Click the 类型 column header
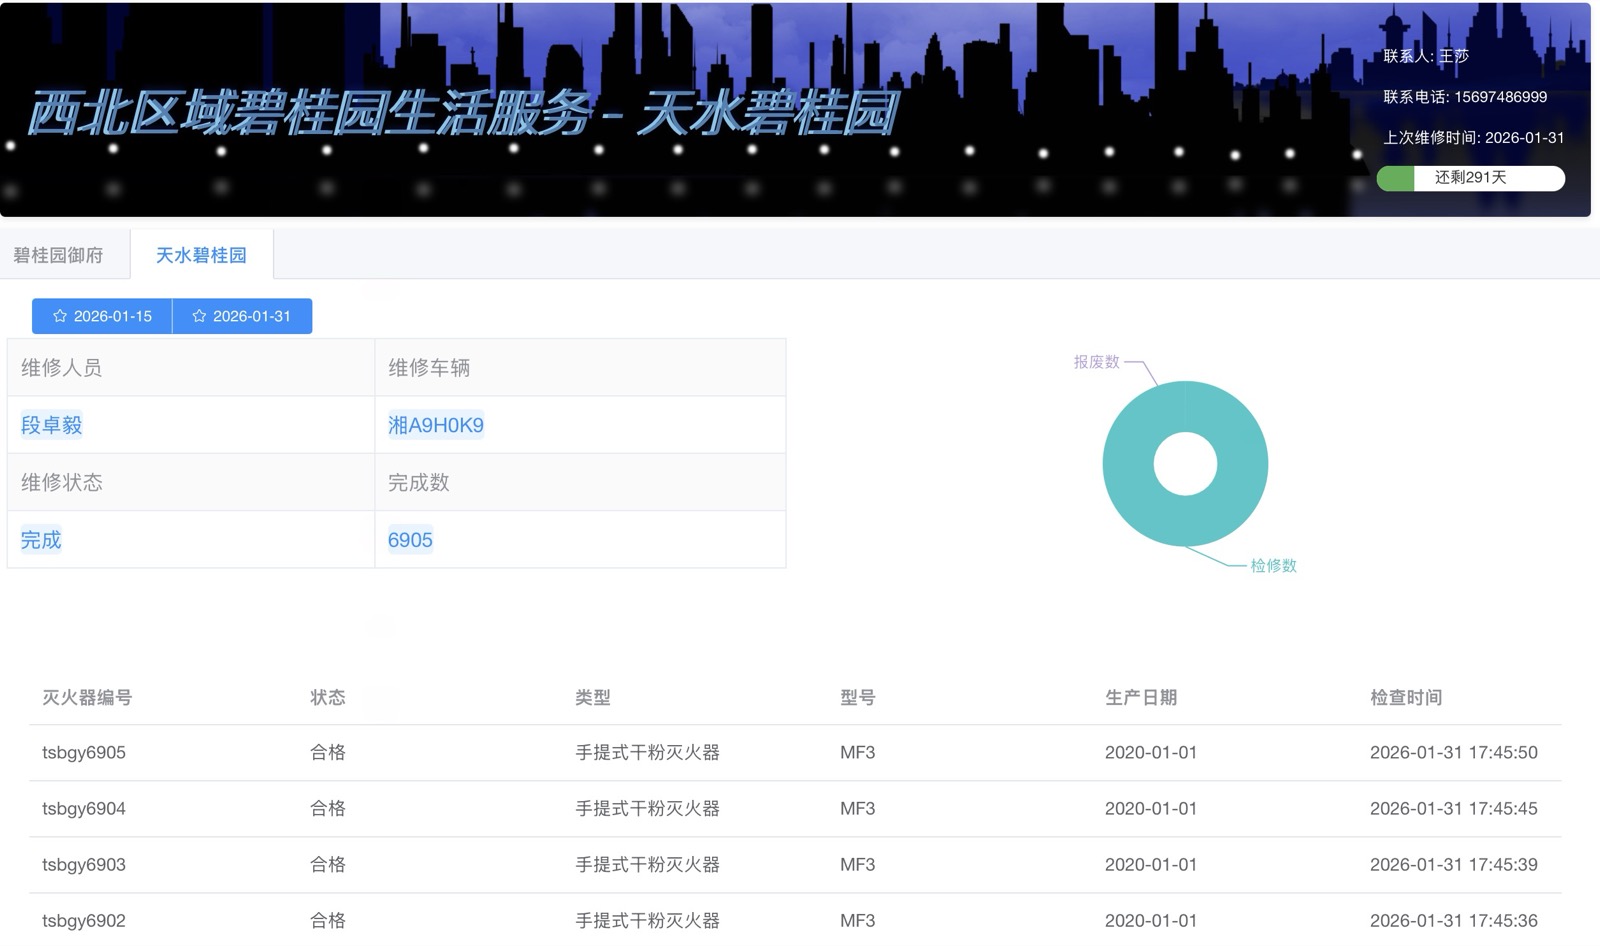Screen dimensions: 1600x946 tap(593, 697)
